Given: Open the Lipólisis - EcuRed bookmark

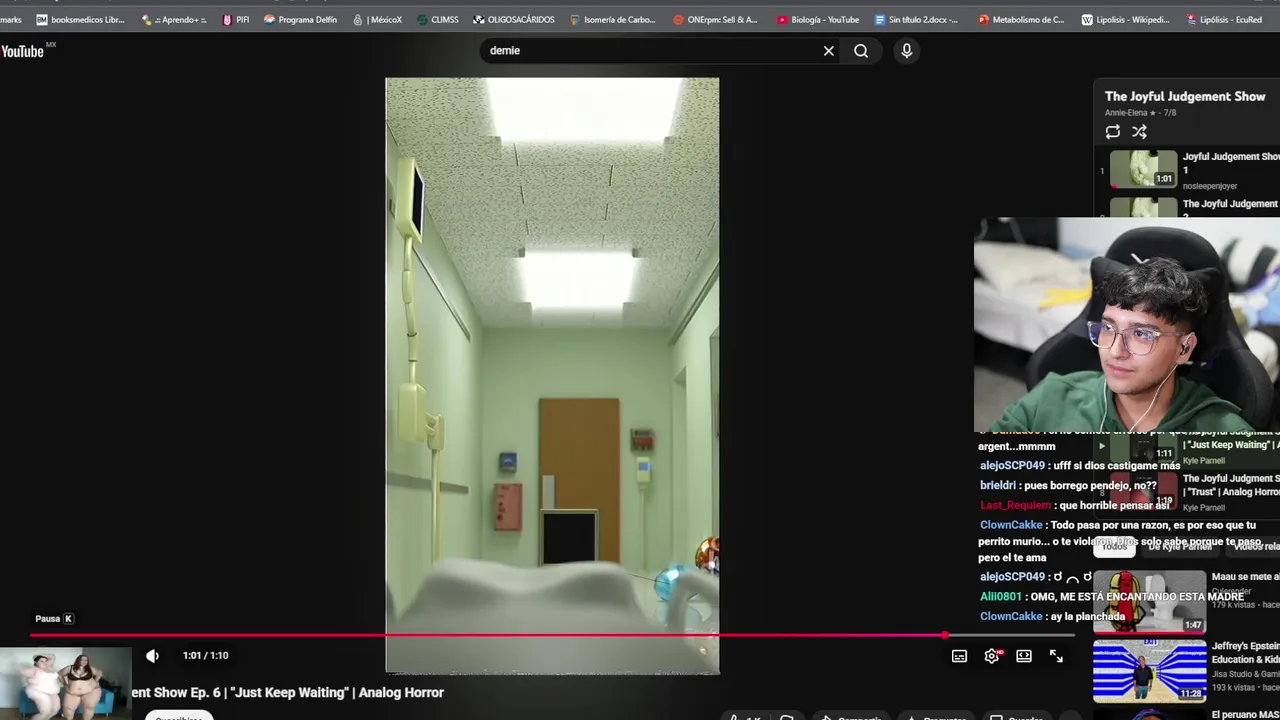Looking at the screenshot, I should click(1223, 19).
